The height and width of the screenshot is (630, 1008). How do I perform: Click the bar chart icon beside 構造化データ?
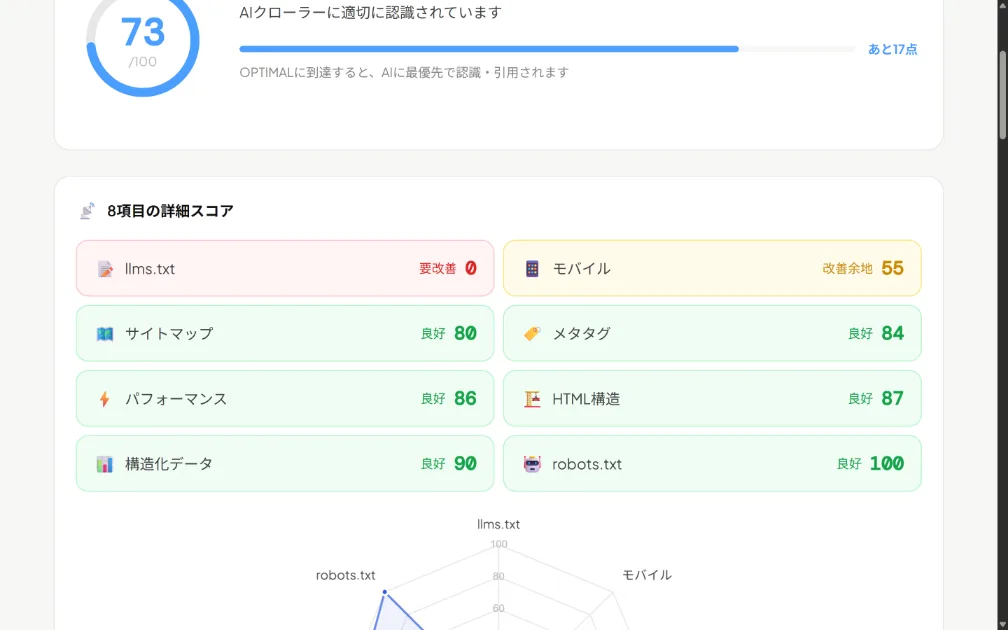pos(103,463)
